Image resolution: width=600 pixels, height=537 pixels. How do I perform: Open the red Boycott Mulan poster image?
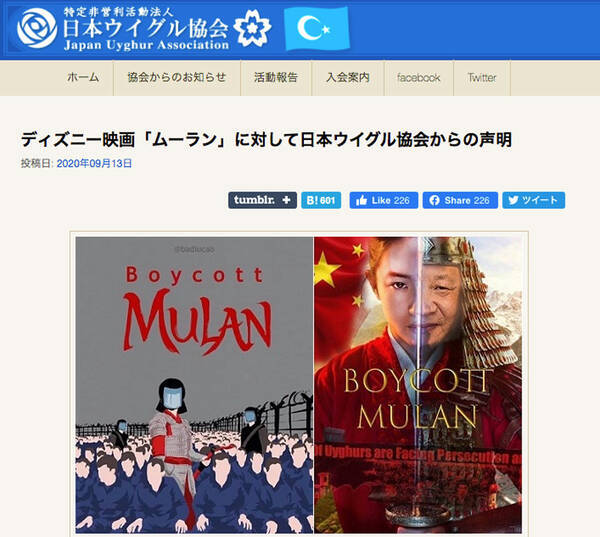point(418,385)
